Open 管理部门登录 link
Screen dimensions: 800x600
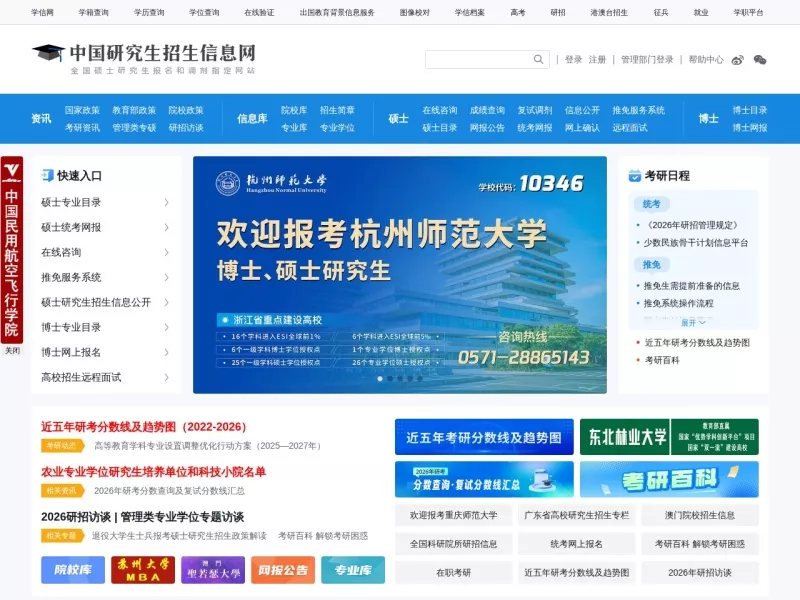[647, 60]
